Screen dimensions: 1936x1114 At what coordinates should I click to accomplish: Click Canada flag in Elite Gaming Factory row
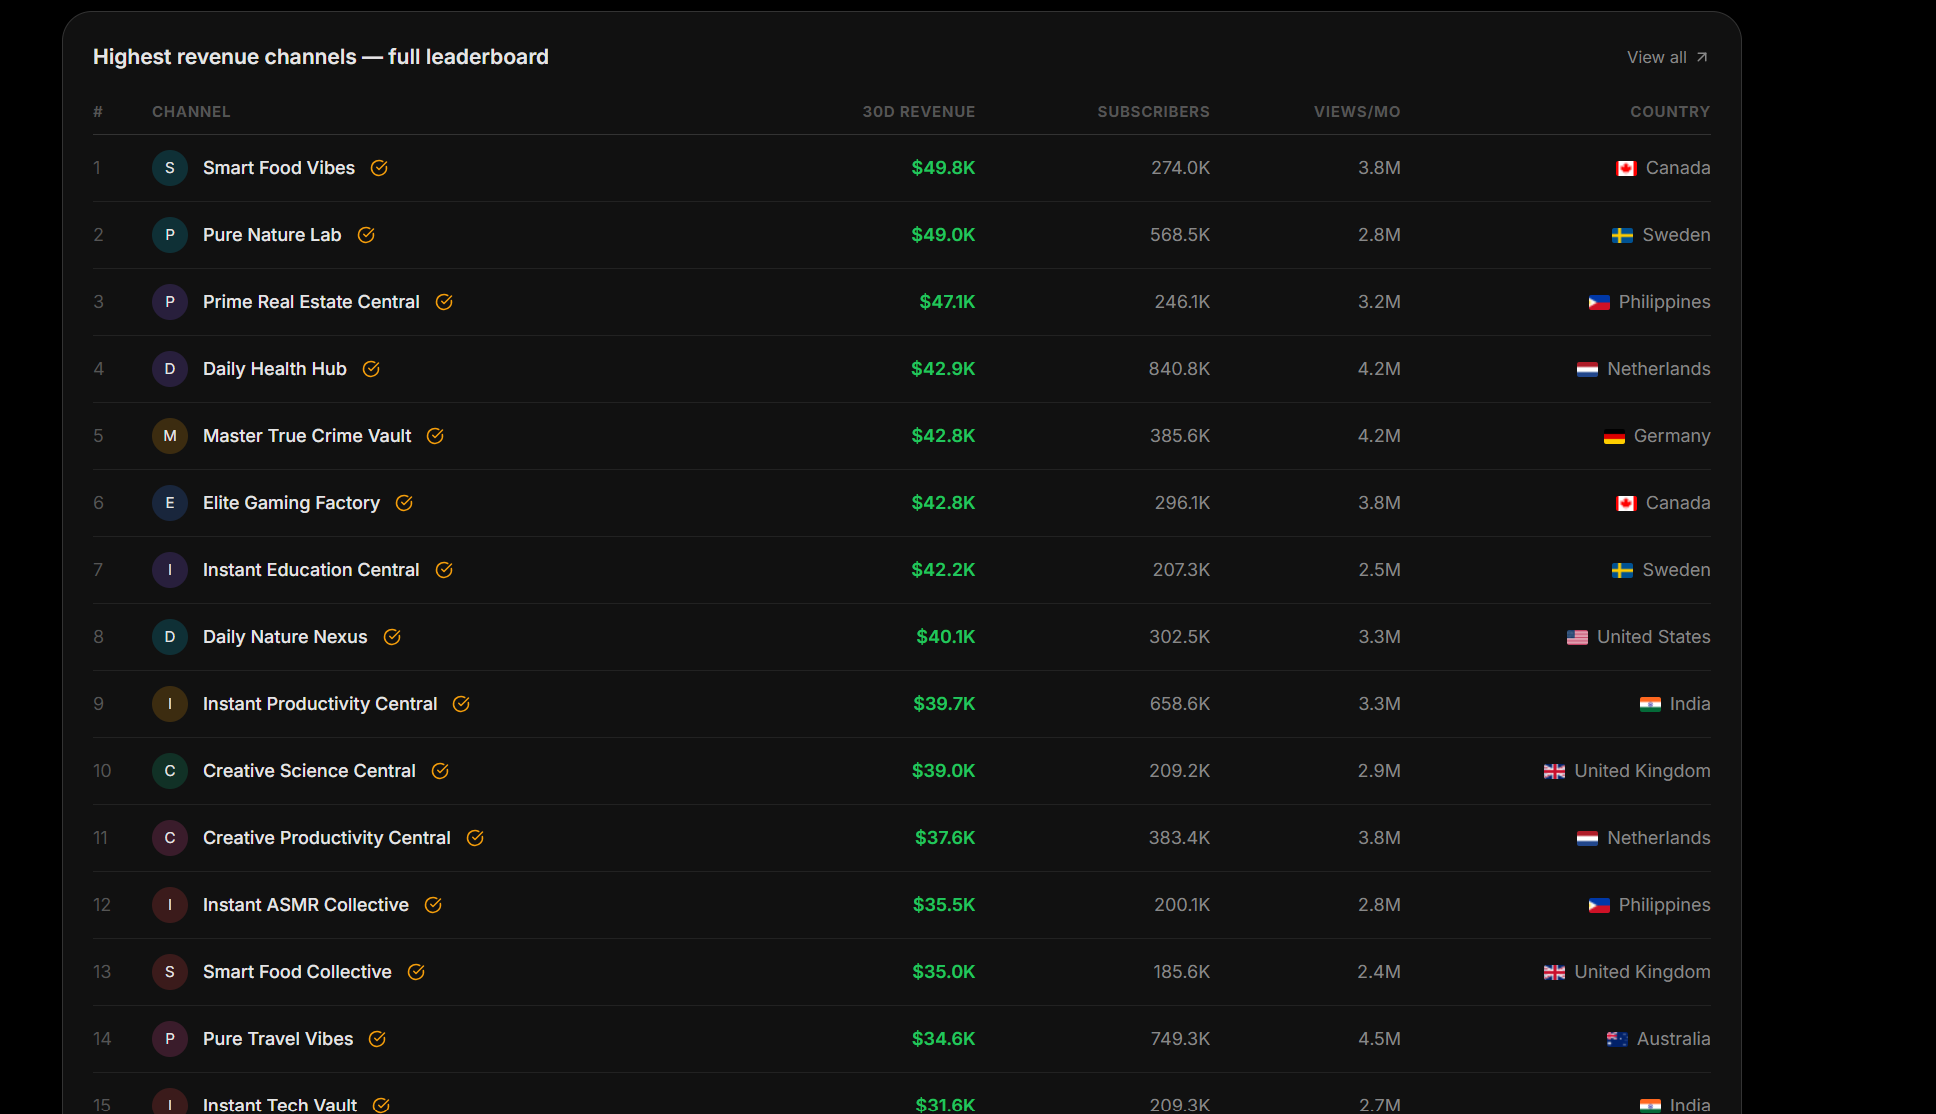[x=1626, y=503]
